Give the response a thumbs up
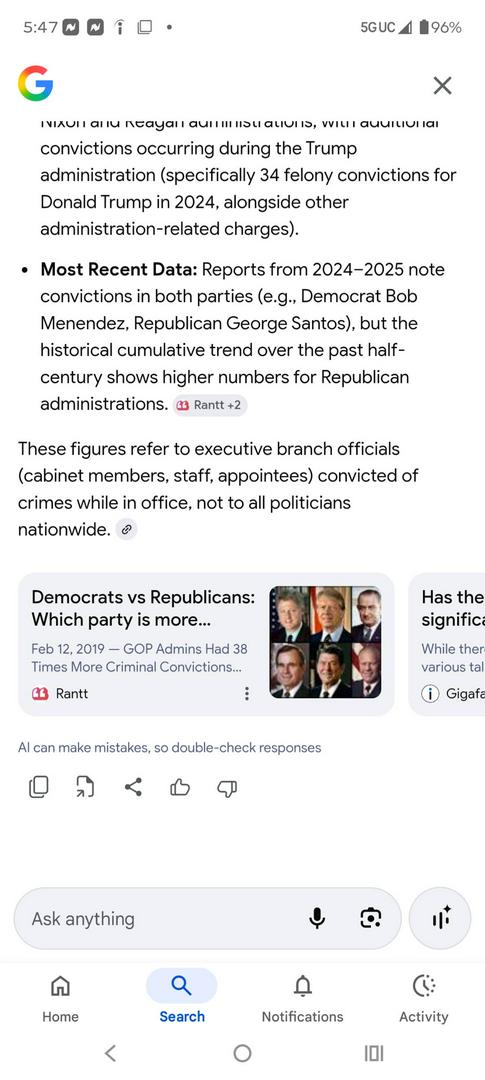485x1080 pixels. point(180,787)
